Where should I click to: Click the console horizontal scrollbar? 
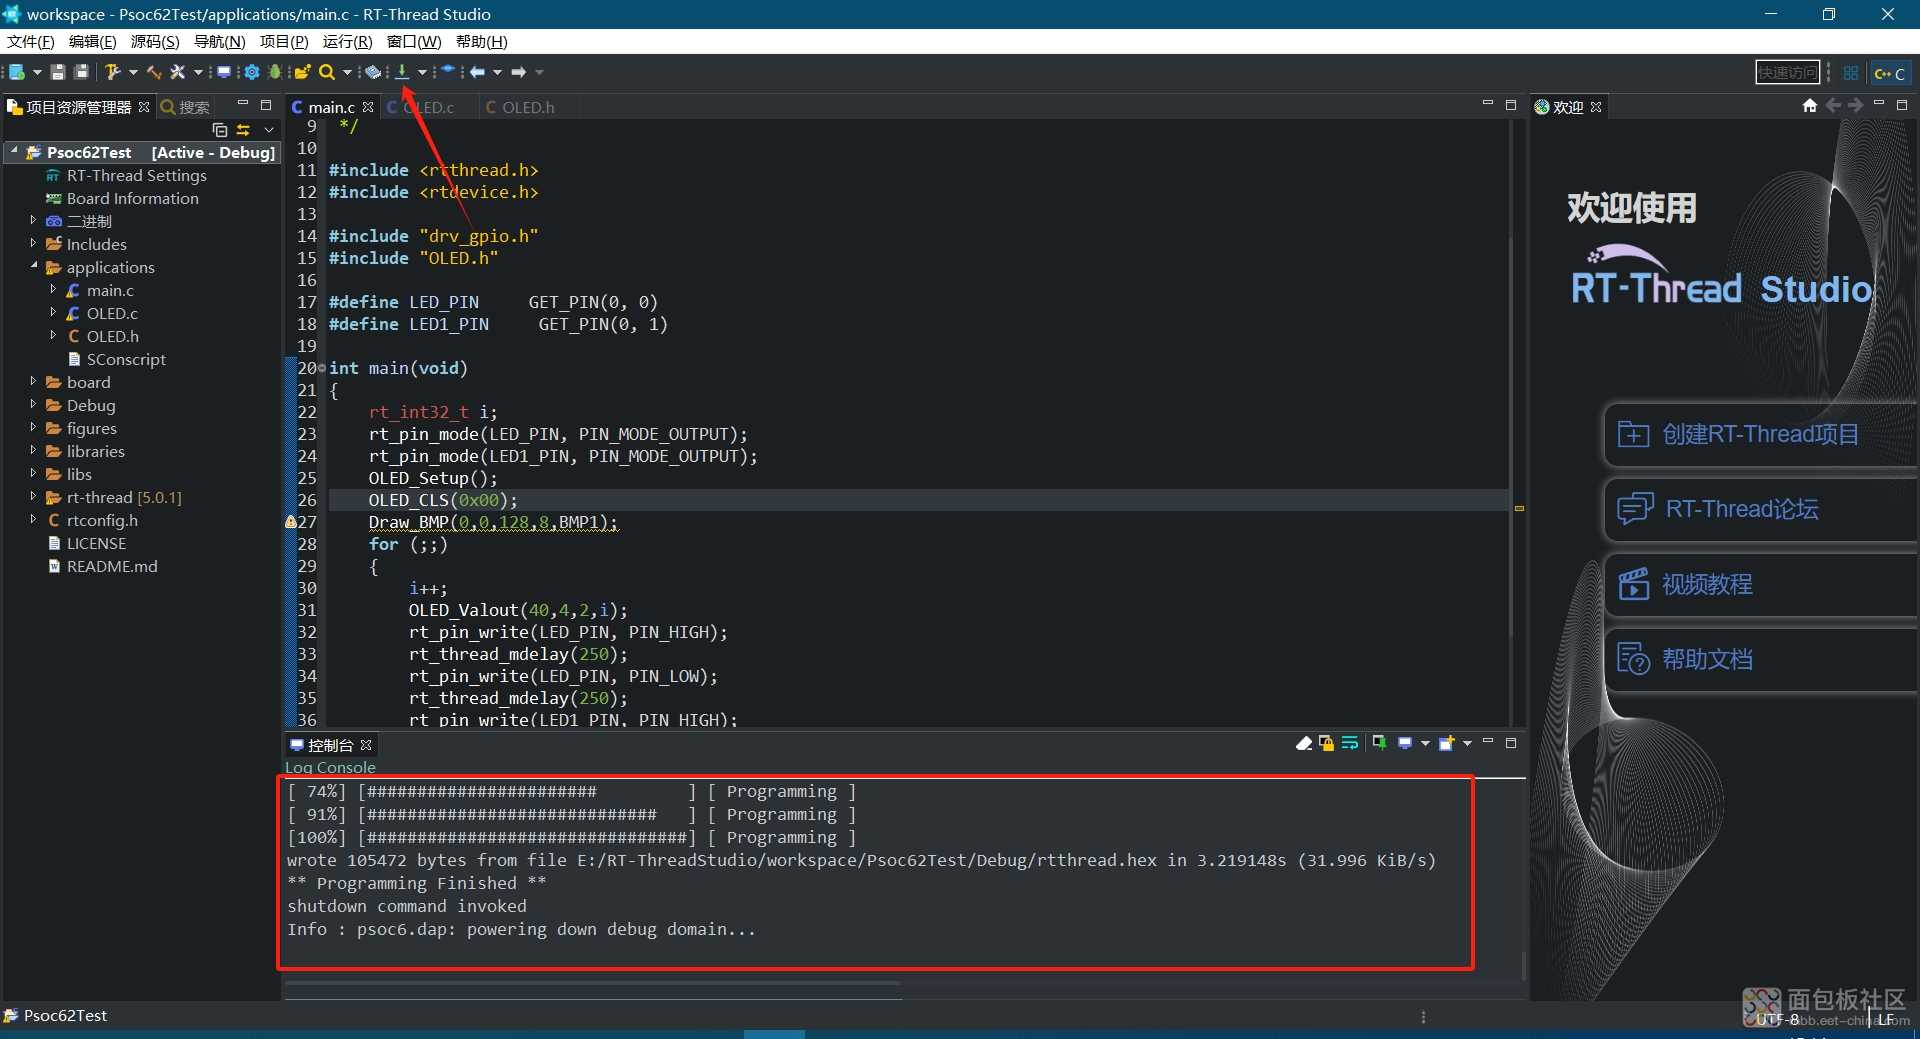[594, 984]
